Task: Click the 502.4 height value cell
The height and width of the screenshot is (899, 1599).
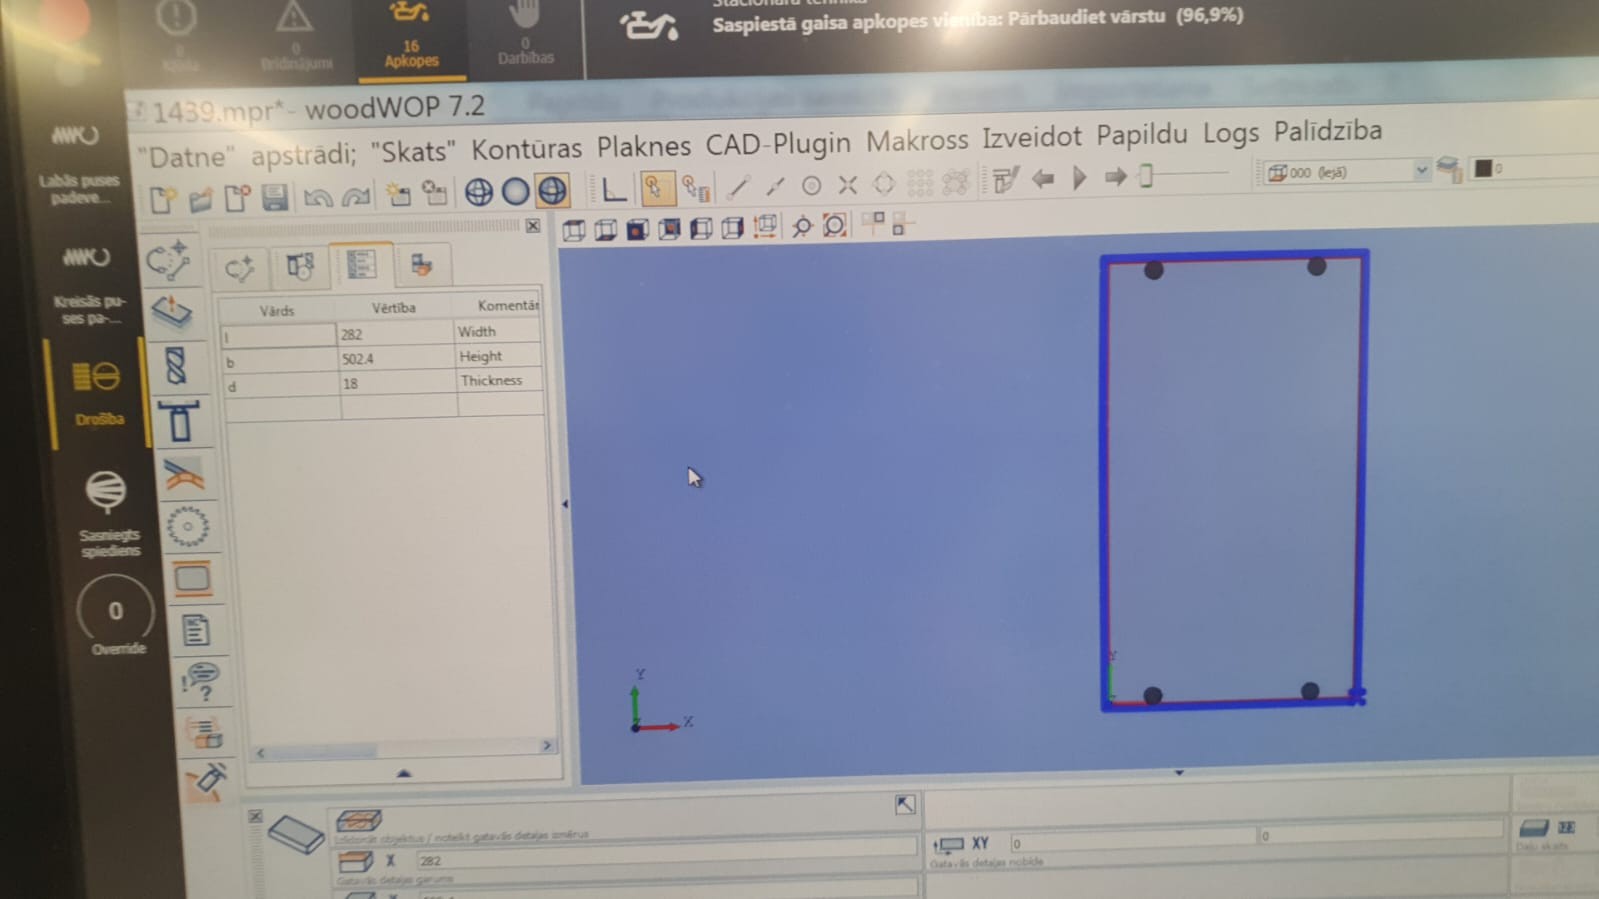Action: click(396, 358)
